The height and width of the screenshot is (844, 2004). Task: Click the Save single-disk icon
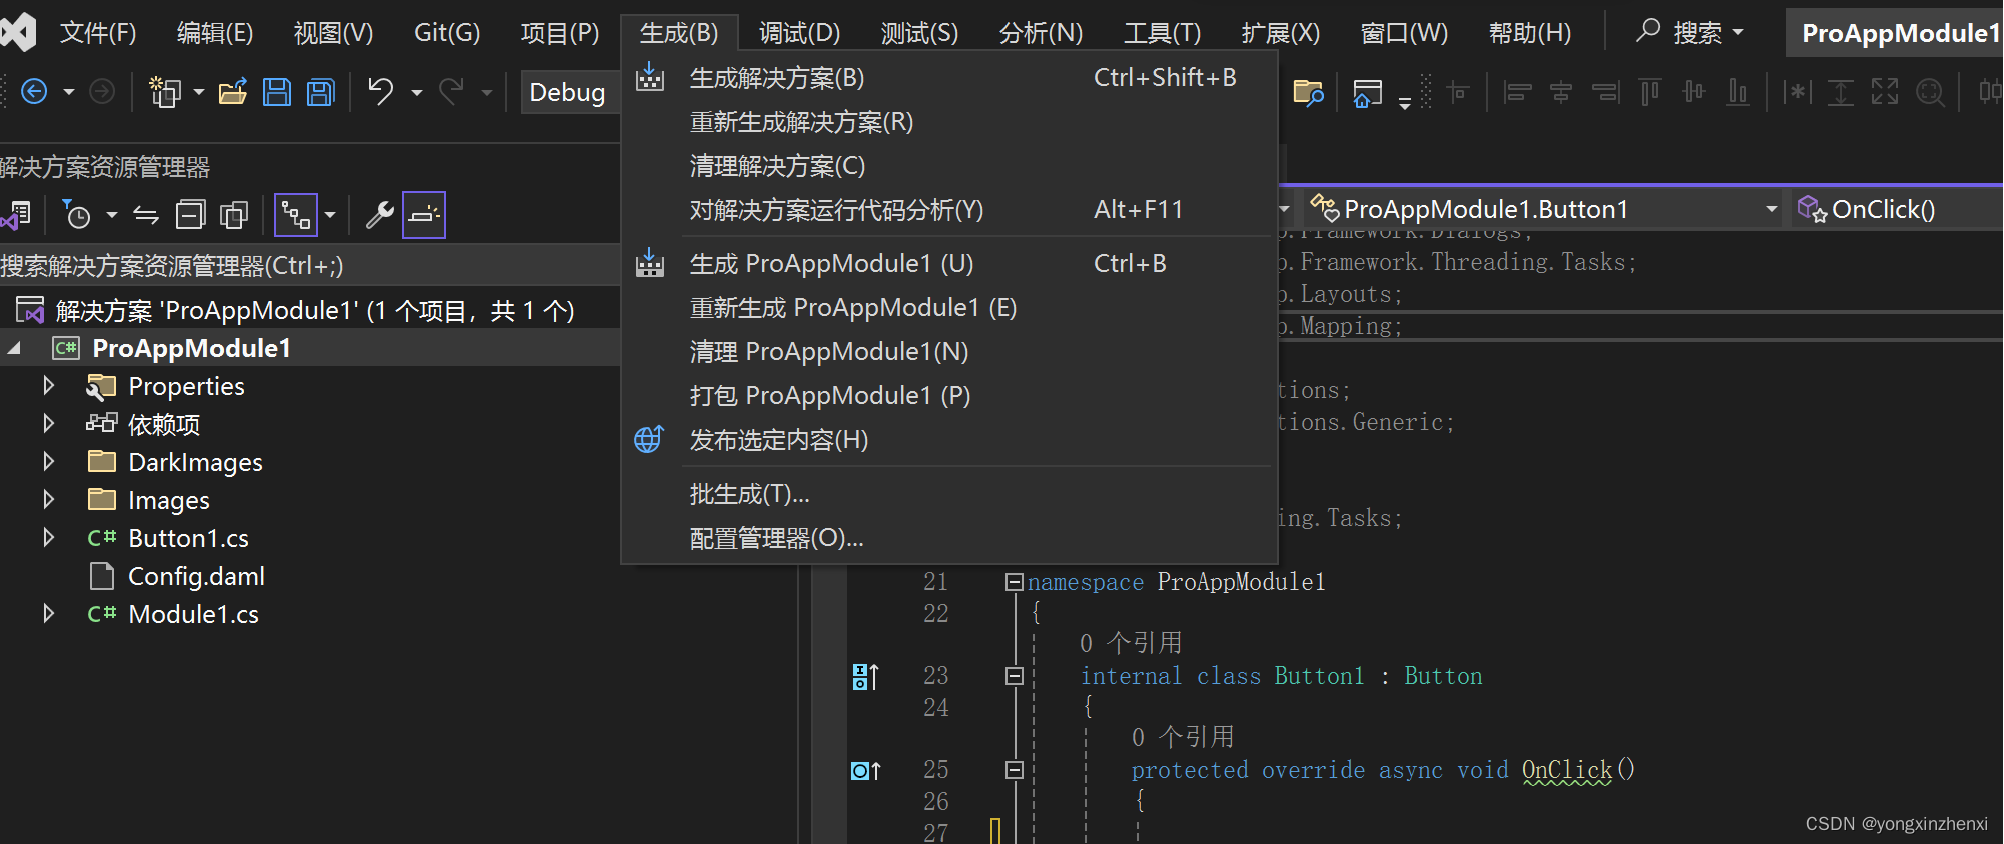coord(277,92)
